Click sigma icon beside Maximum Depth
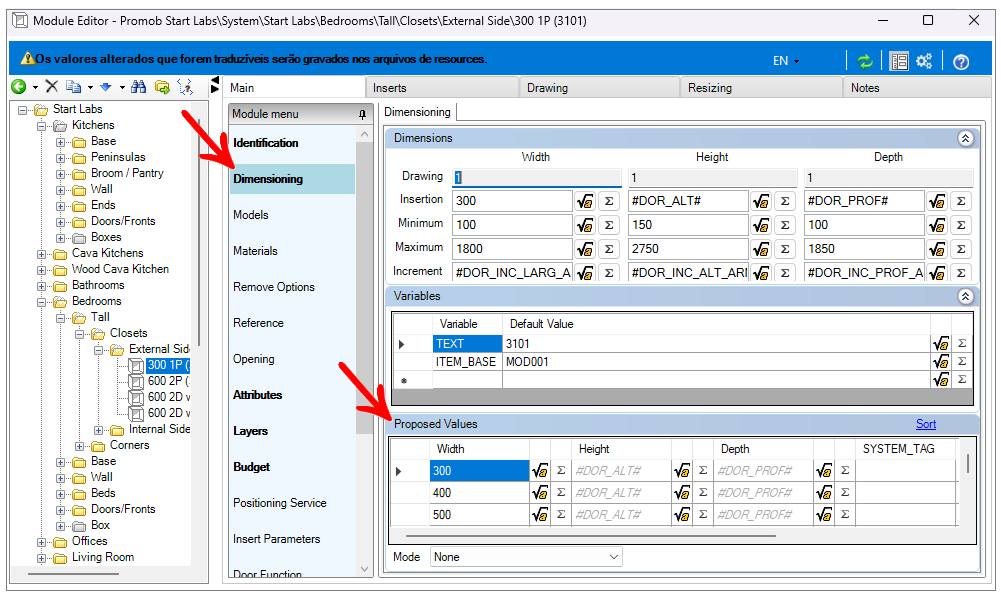 point(961,249)
